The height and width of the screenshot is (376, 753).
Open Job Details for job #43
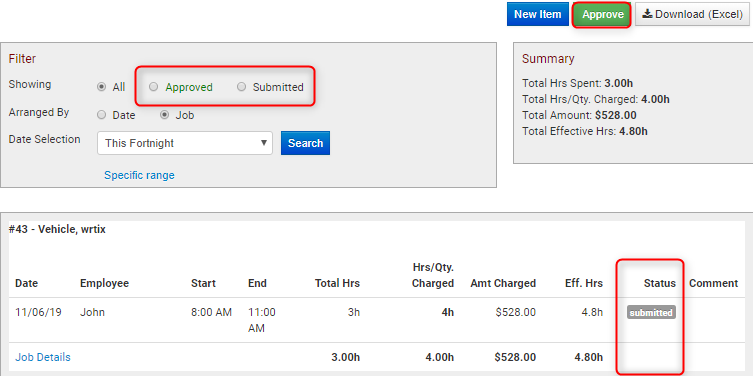coord(43,357)
